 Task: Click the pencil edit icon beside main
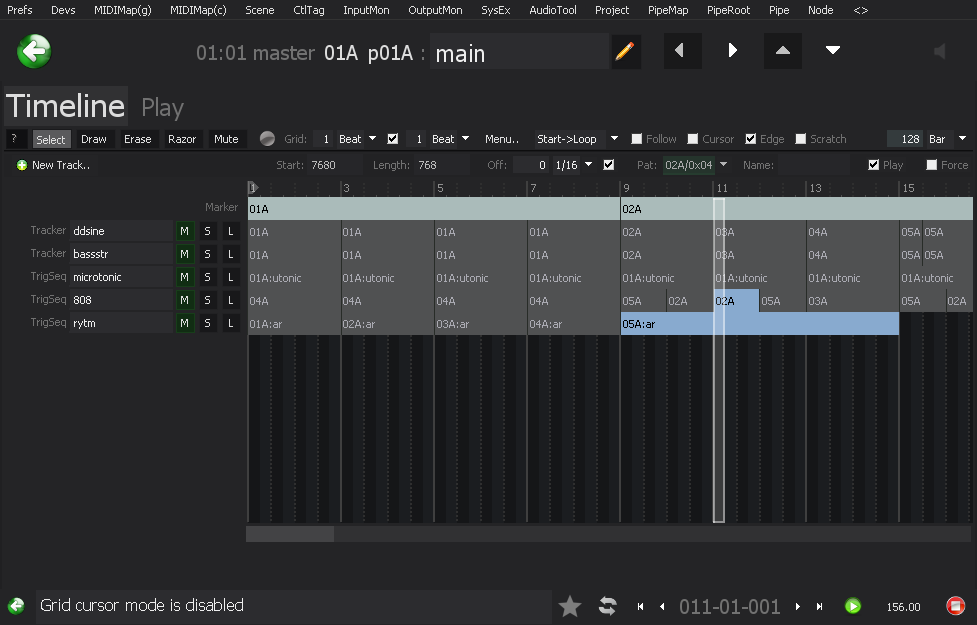[x=626, y=52]
